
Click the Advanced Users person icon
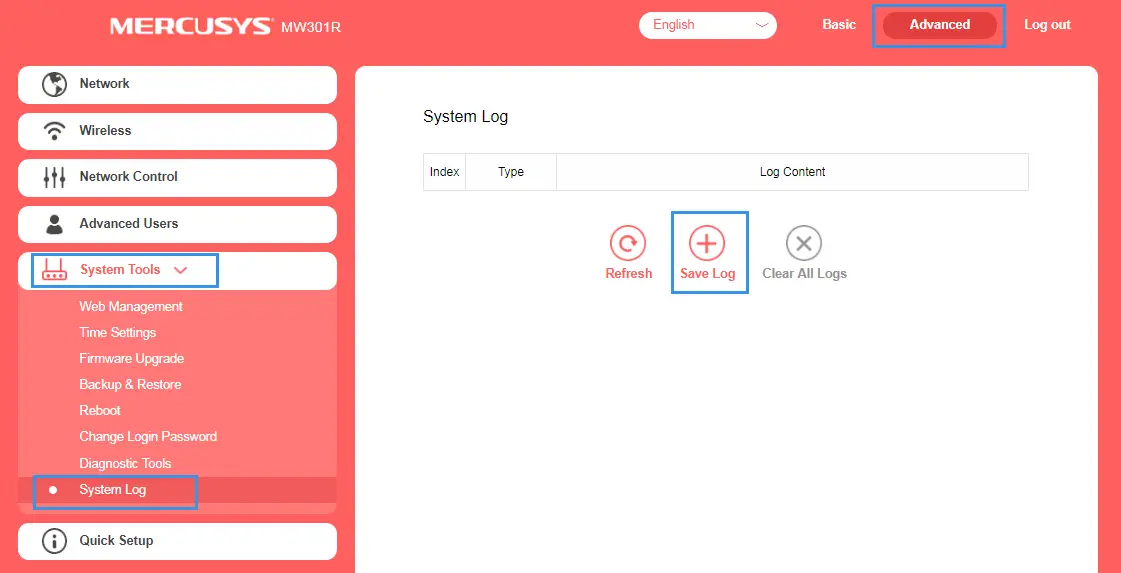point(54,224)
